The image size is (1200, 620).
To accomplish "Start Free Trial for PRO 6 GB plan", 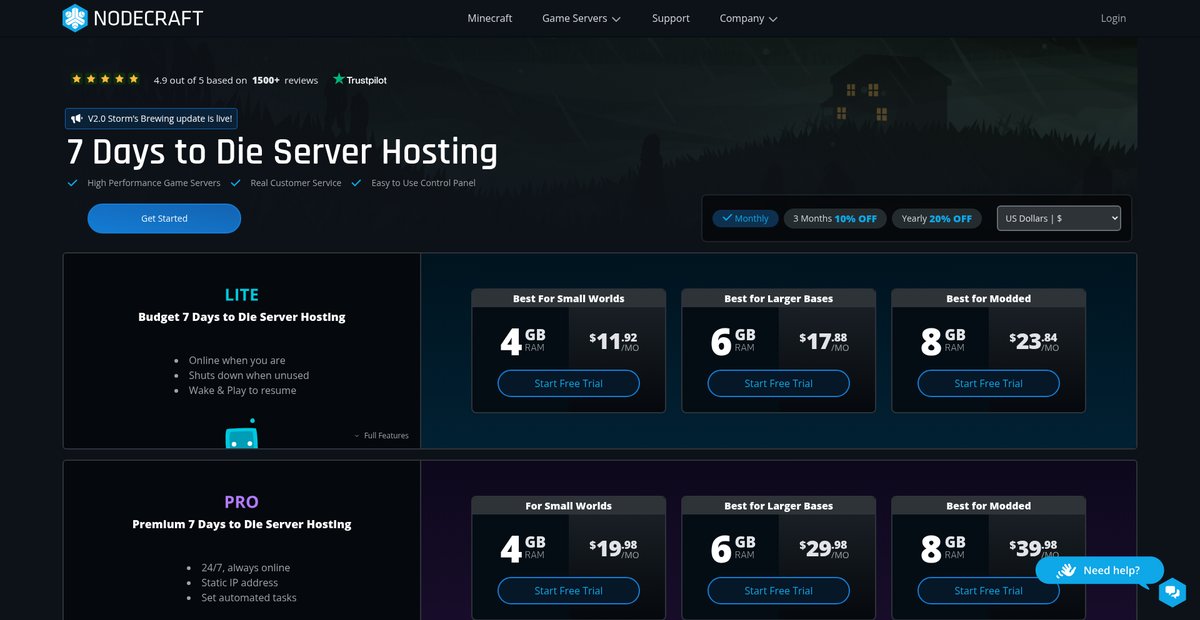I will [779, 591].
